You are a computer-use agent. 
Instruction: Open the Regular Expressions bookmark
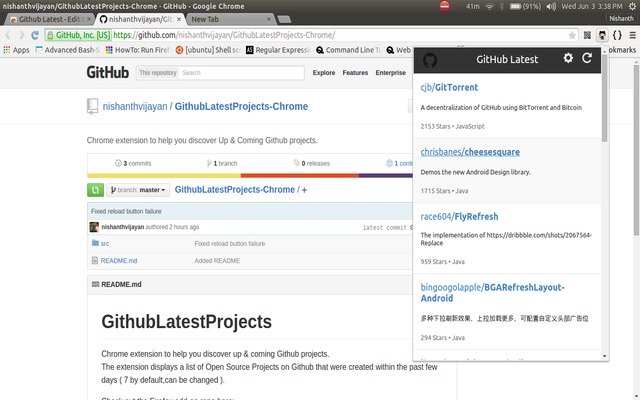pos(278,50)
